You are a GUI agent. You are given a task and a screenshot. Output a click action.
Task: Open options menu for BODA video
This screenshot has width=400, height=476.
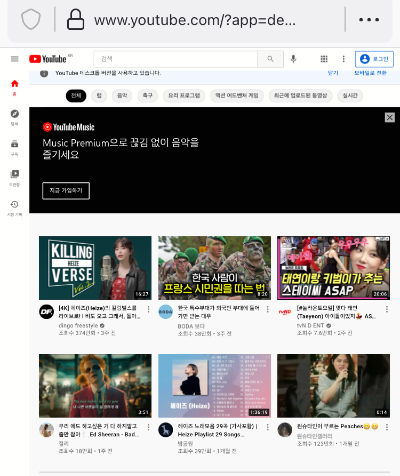(267, 309)
